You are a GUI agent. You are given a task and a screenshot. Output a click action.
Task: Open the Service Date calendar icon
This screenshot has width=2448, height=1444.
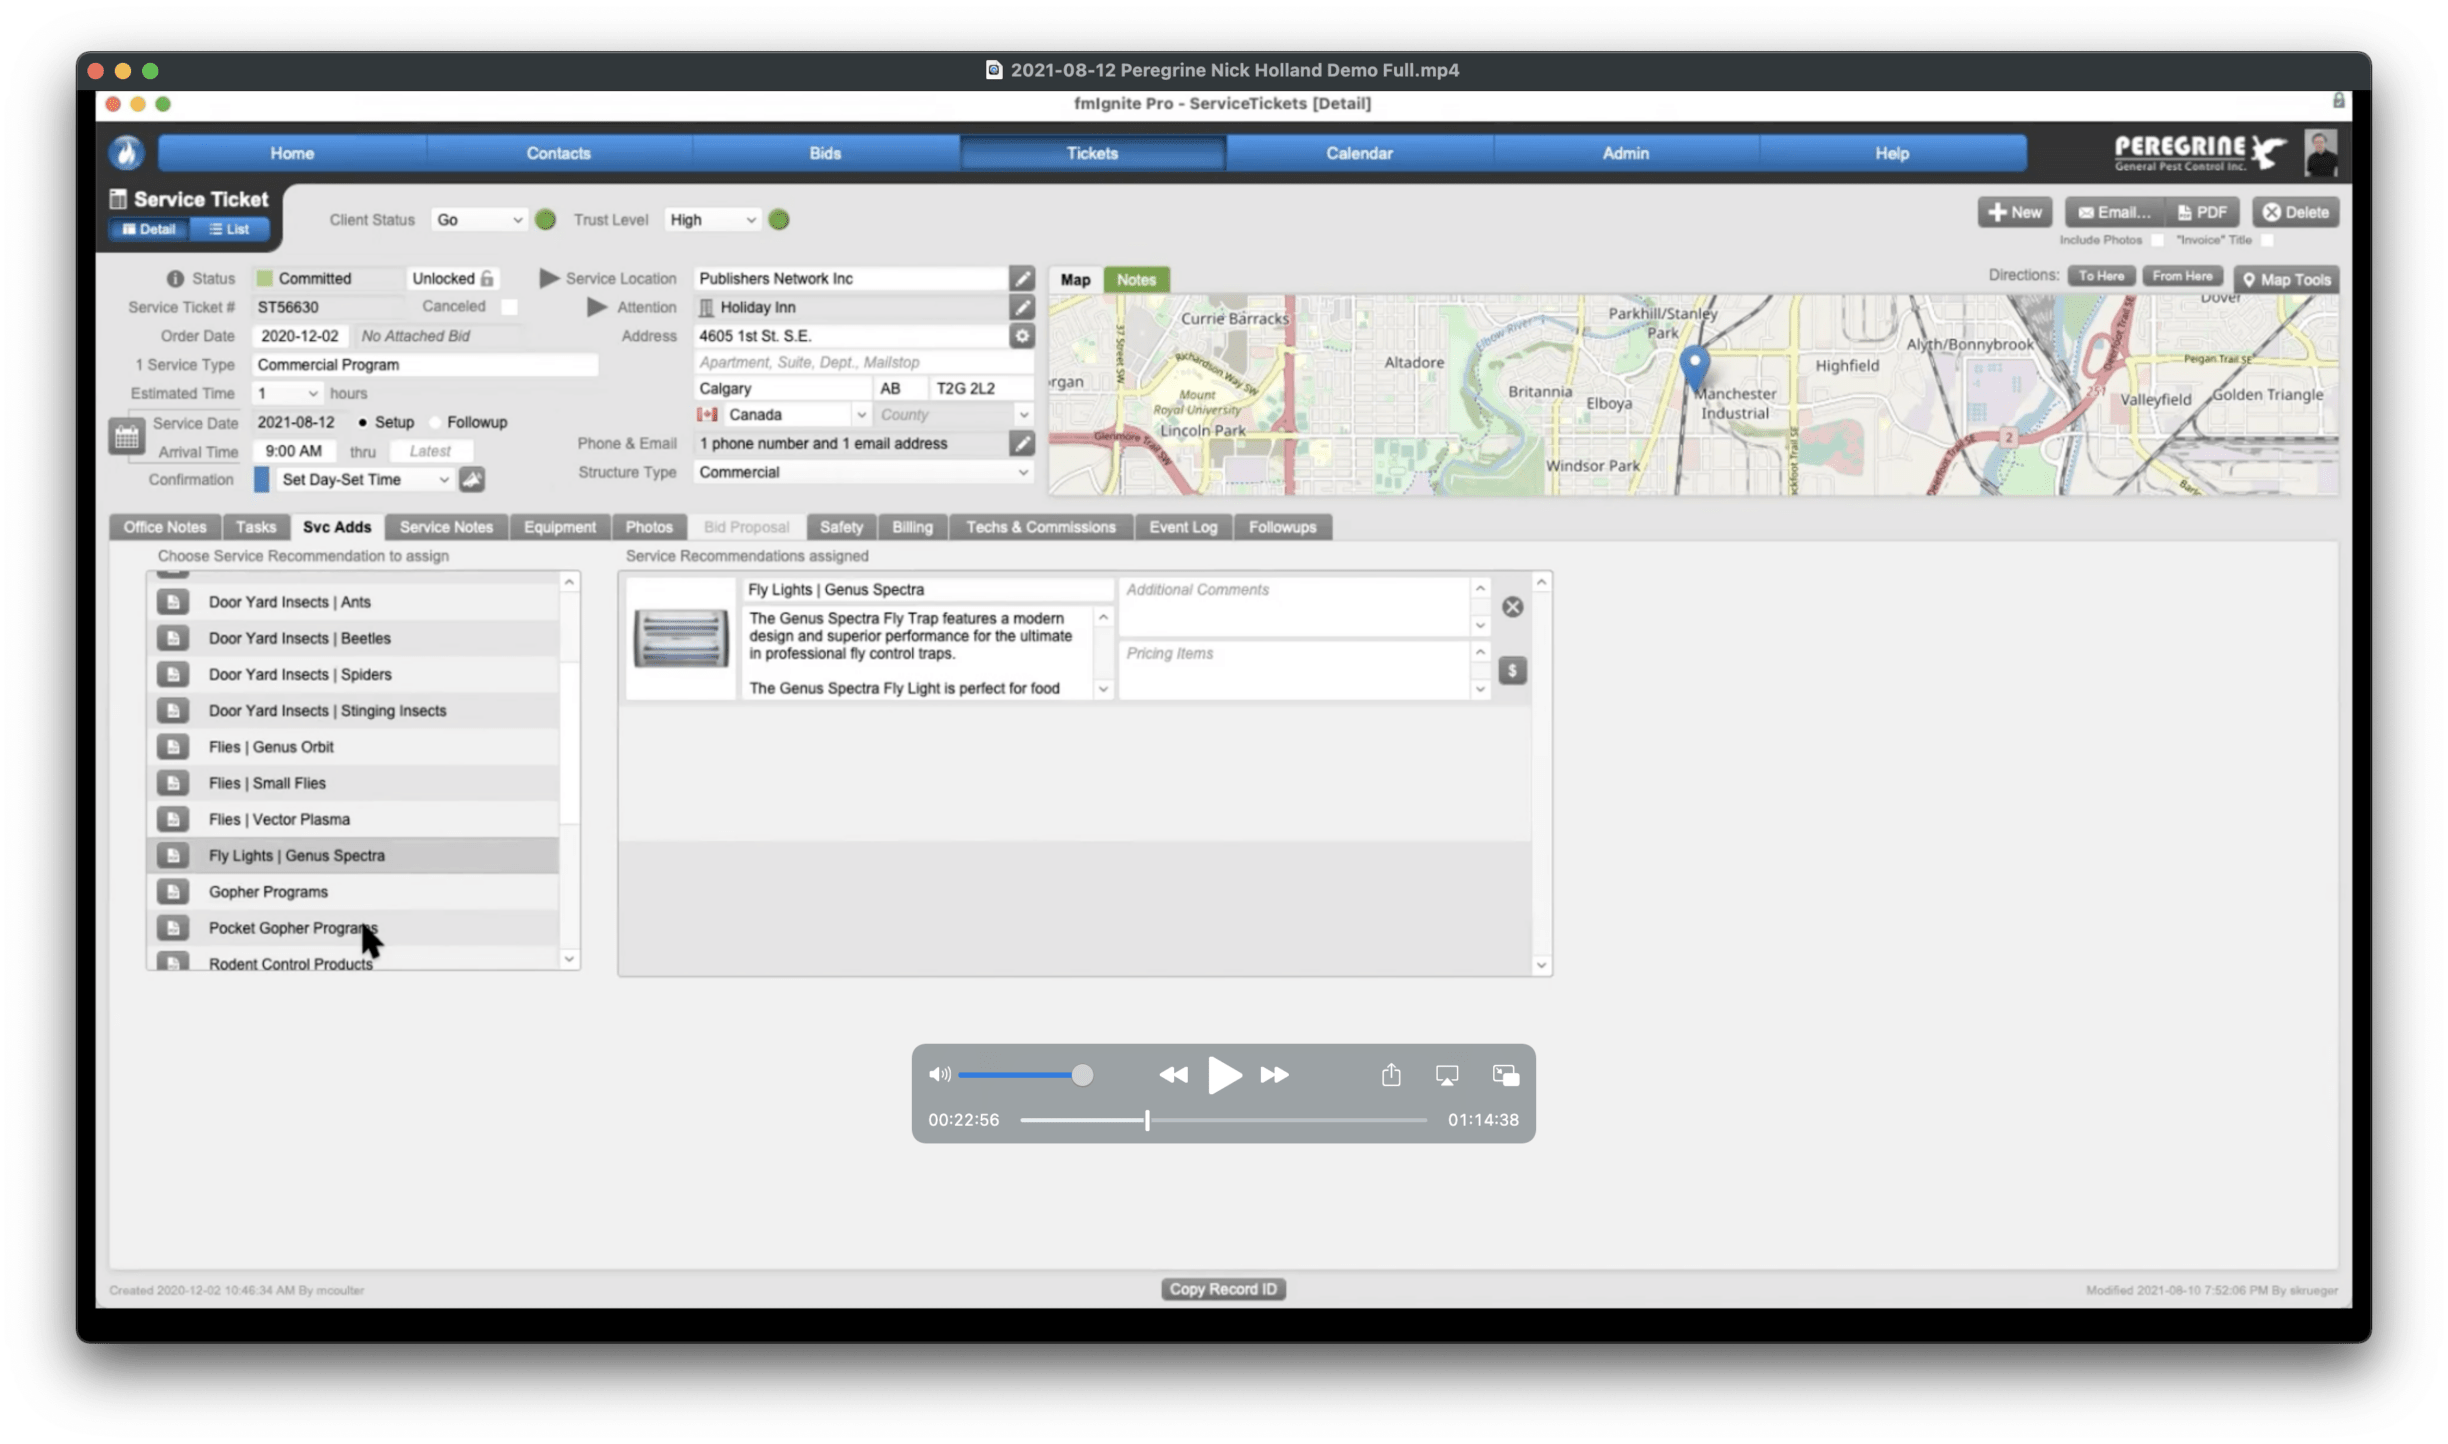tap(126, 436)
